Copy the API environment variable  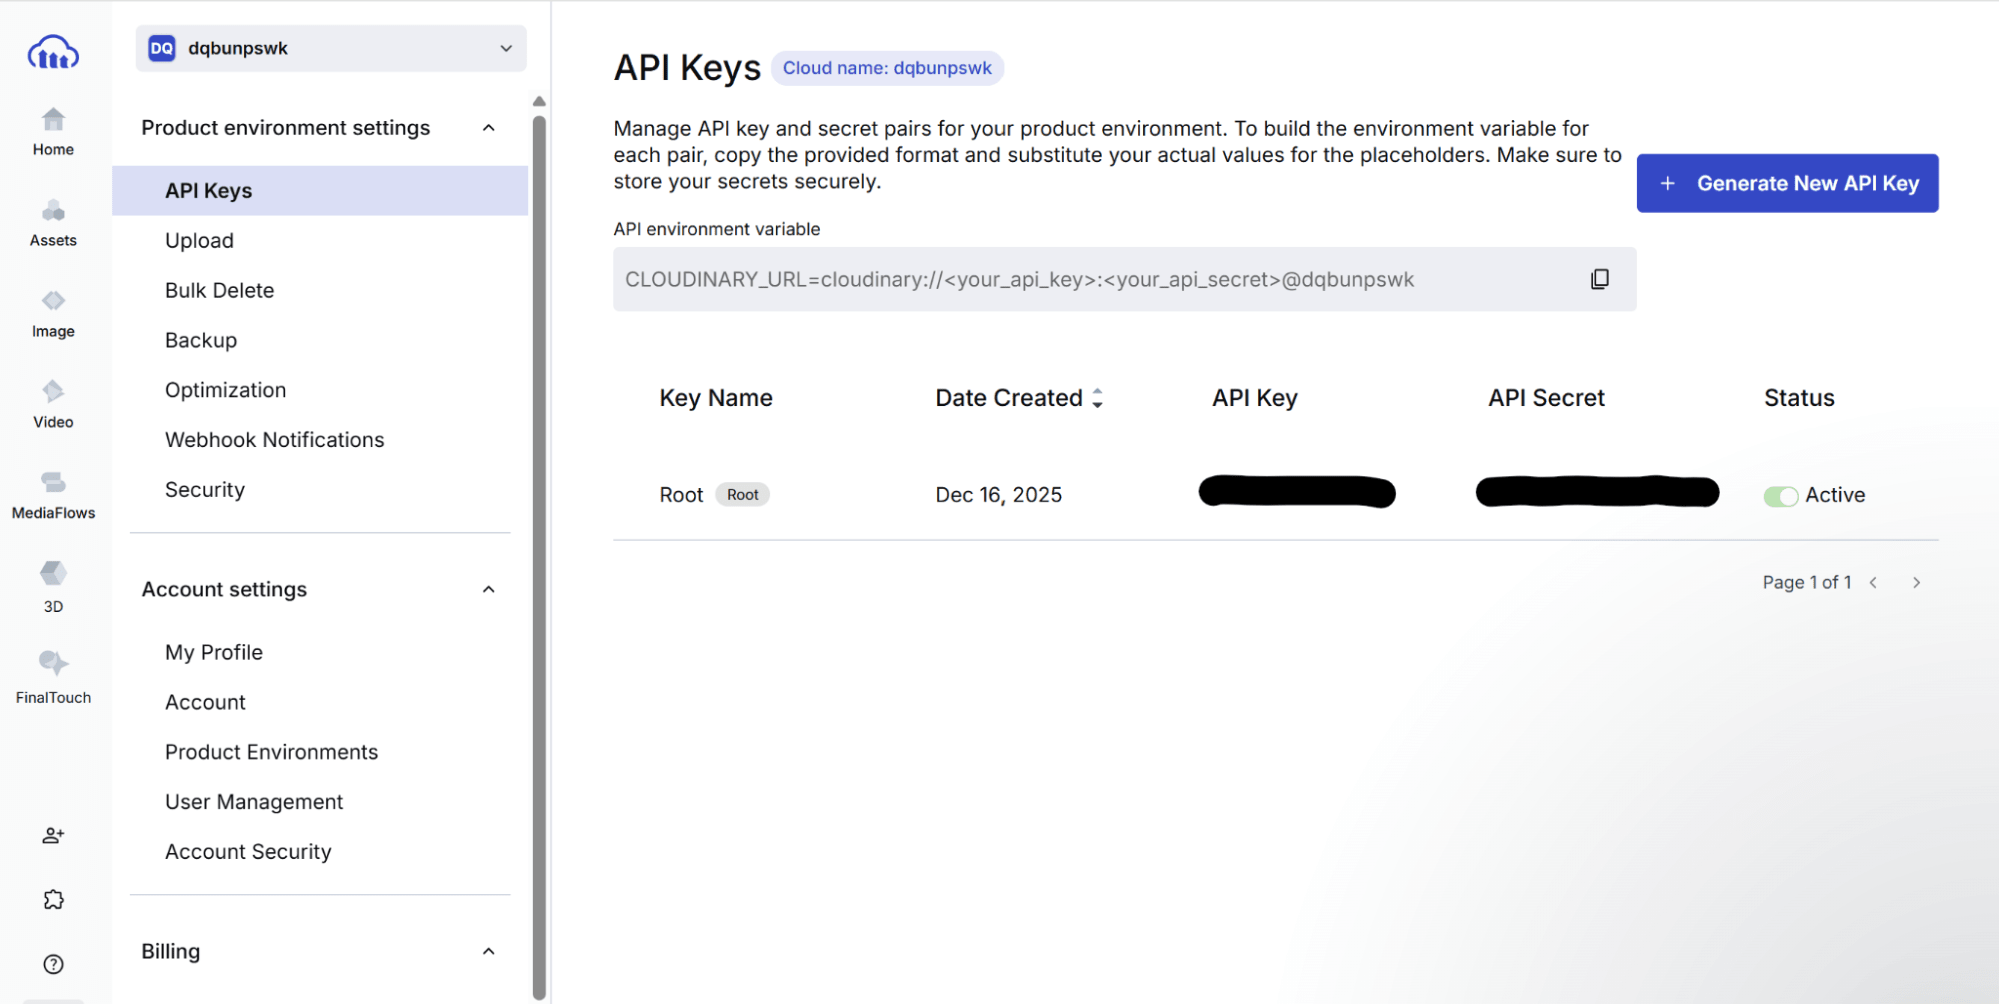pyautogui.click(x=1599, y=279)
